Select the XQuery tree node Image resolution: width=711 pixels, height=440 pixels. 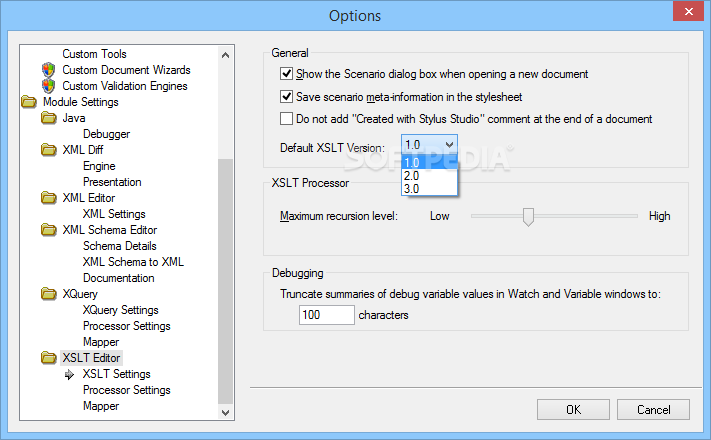coord(80,294)
